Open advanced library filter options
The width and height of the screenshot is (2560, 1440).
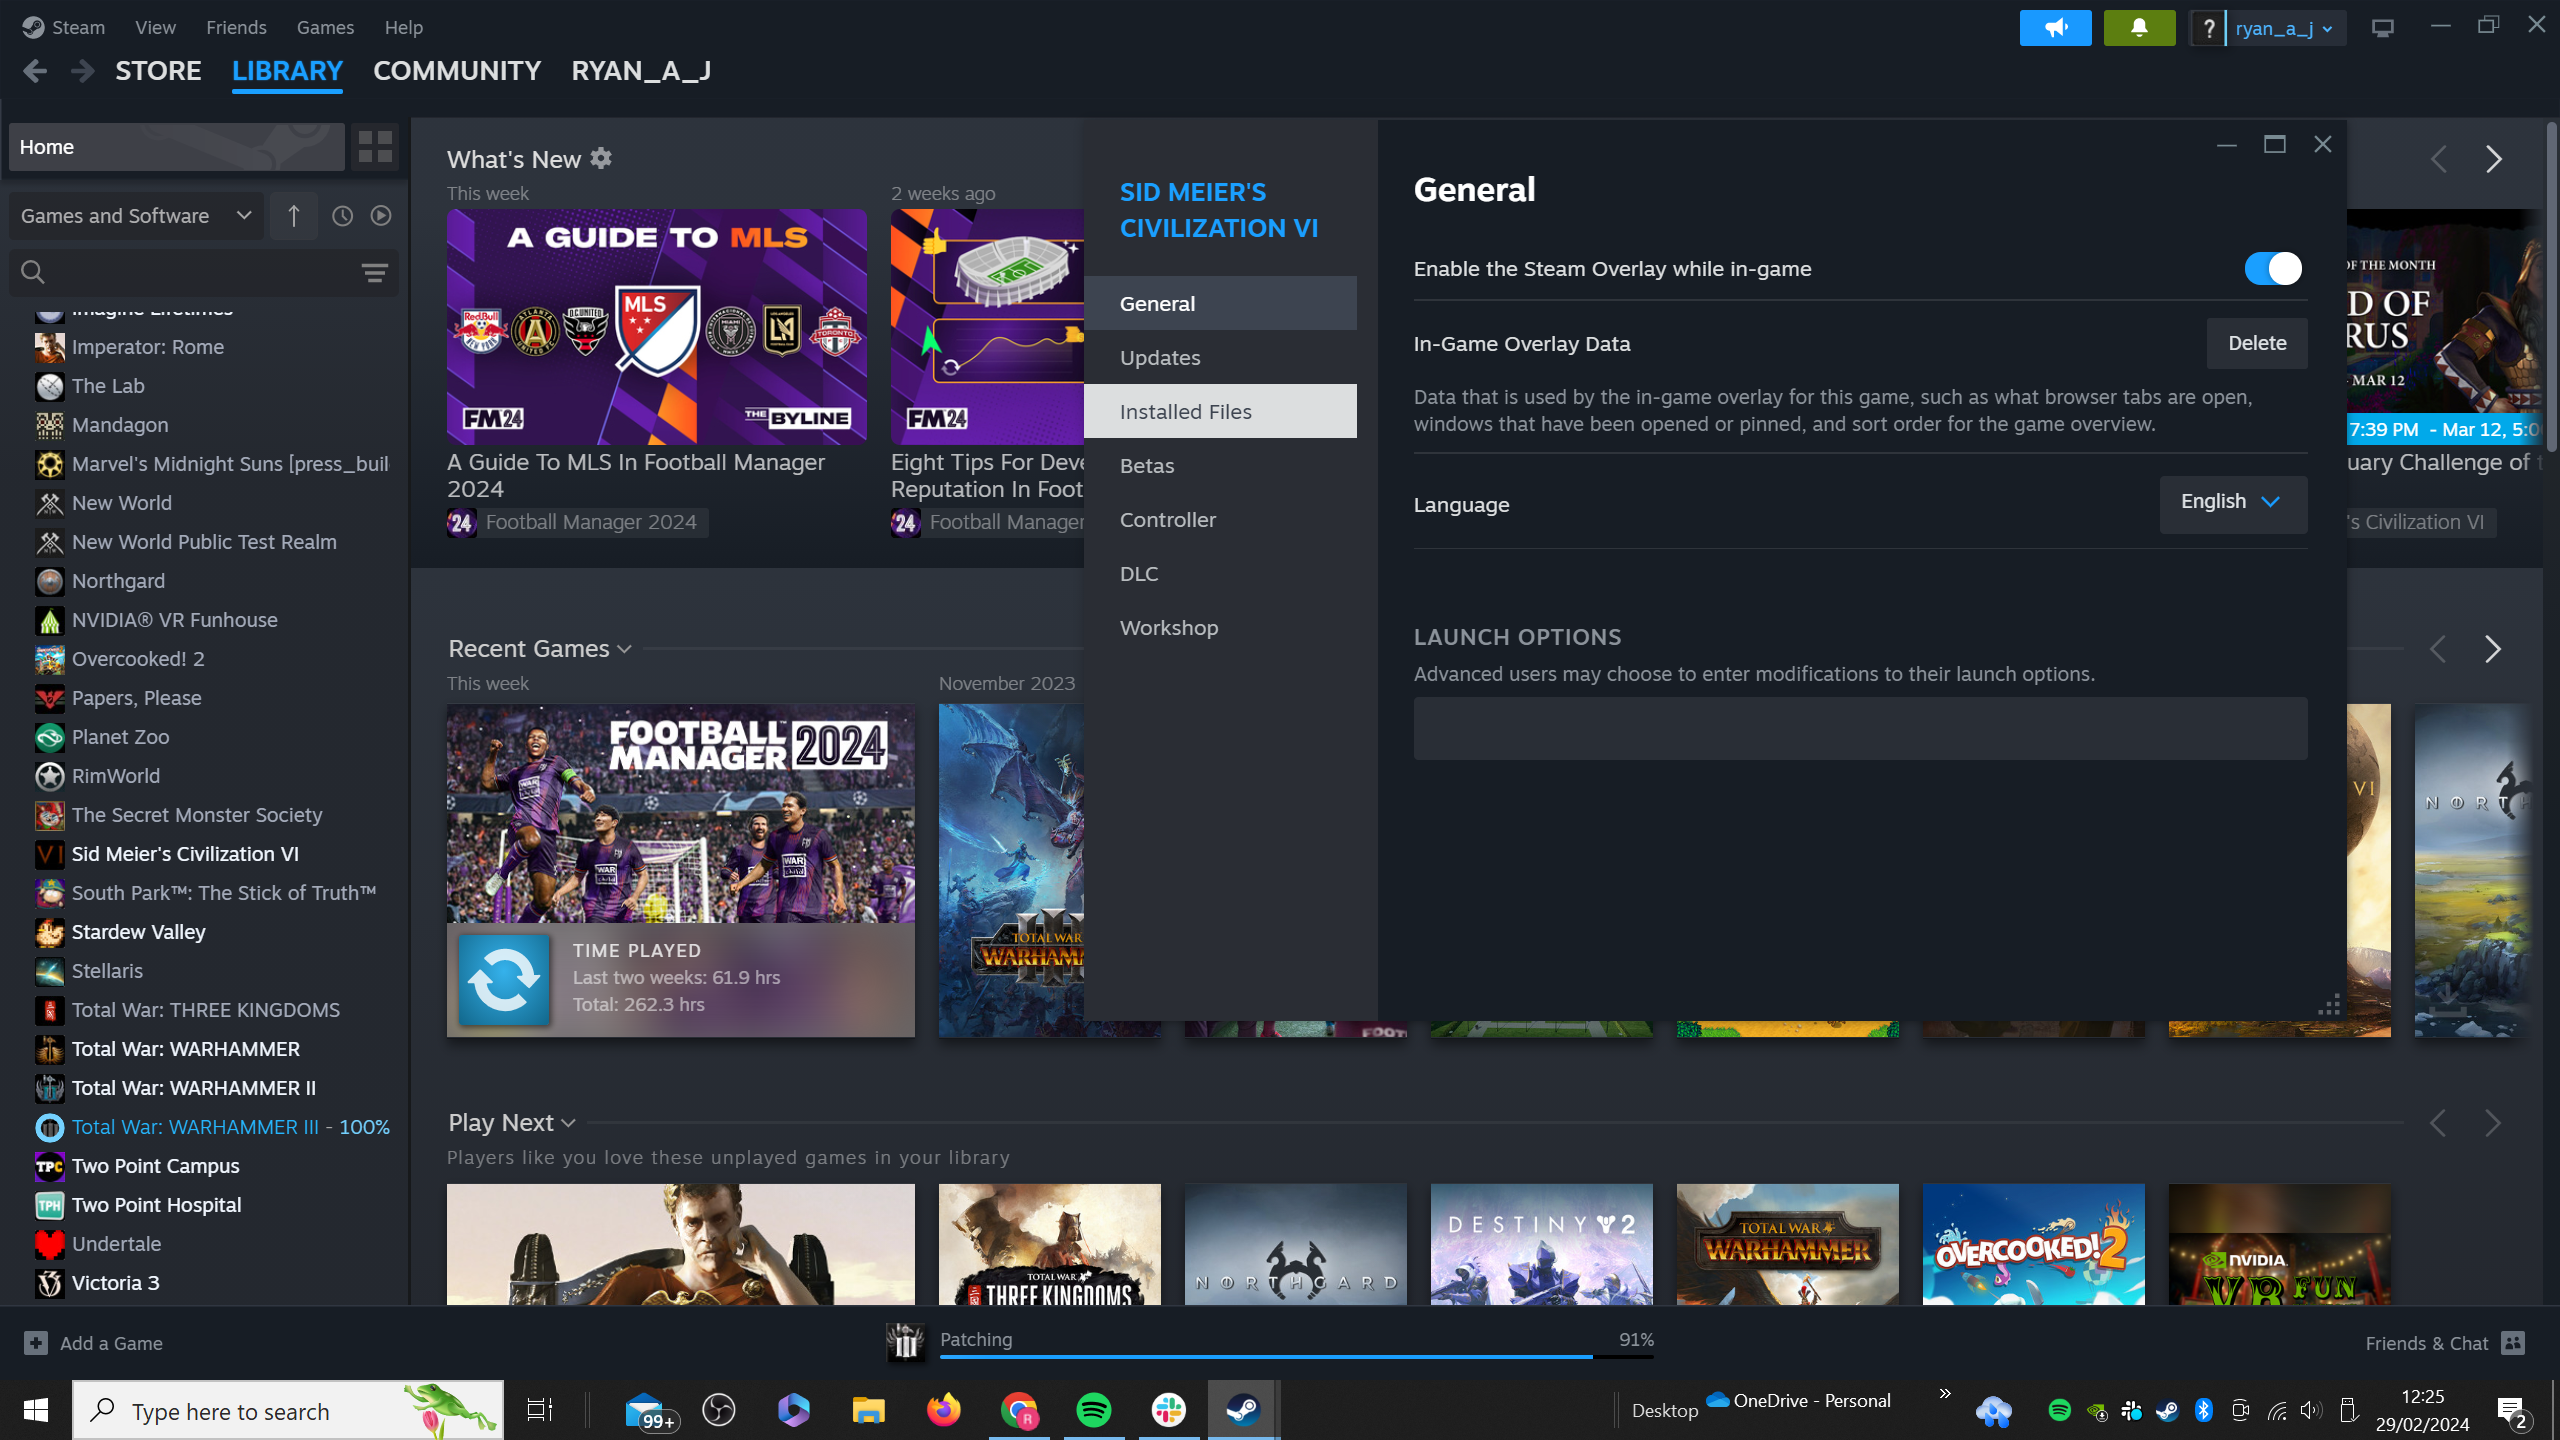[375, 272]
